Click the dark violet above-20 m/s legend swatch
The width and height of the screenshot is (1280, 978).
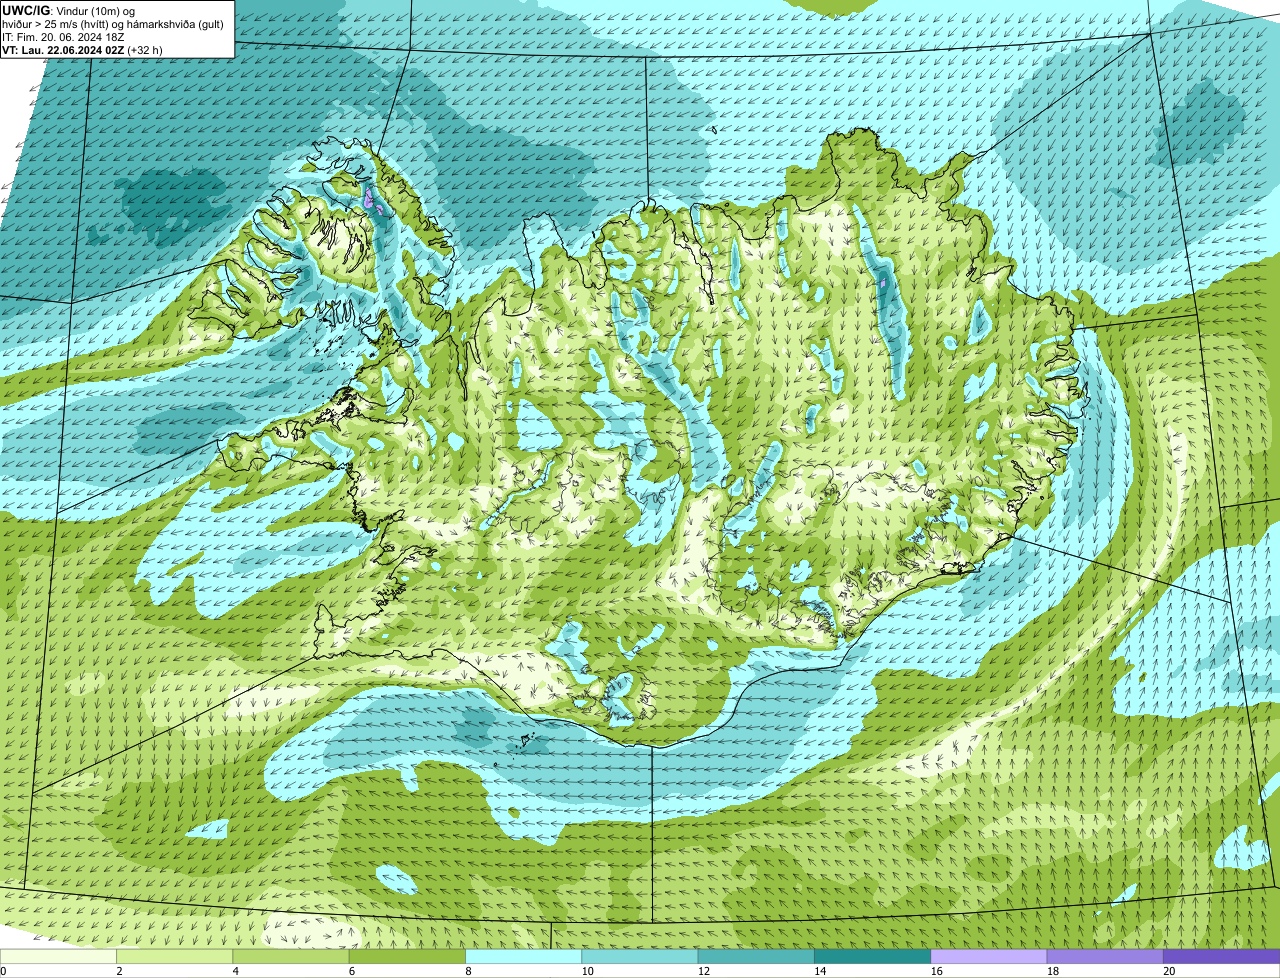1221,956
